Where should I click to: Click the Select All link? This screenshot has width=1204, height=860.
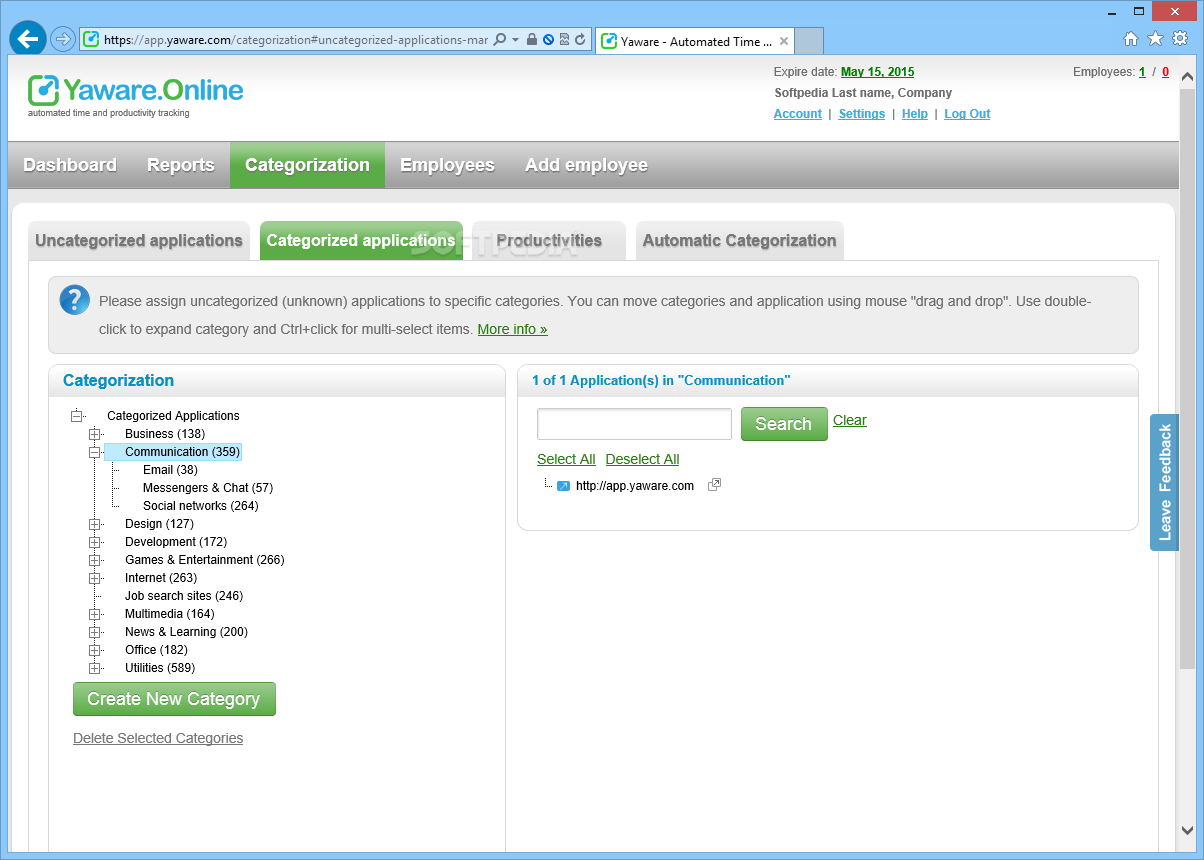[x=566, y=459]
